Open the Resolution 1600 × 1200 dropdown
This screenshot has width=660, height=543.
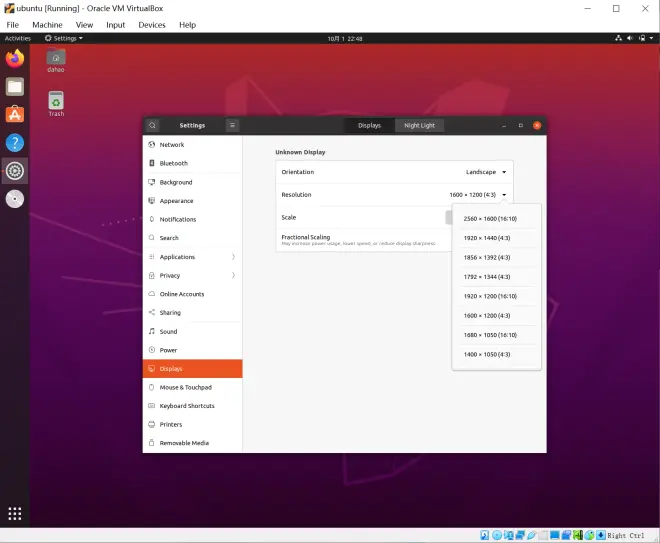click(x=478, y=195)
